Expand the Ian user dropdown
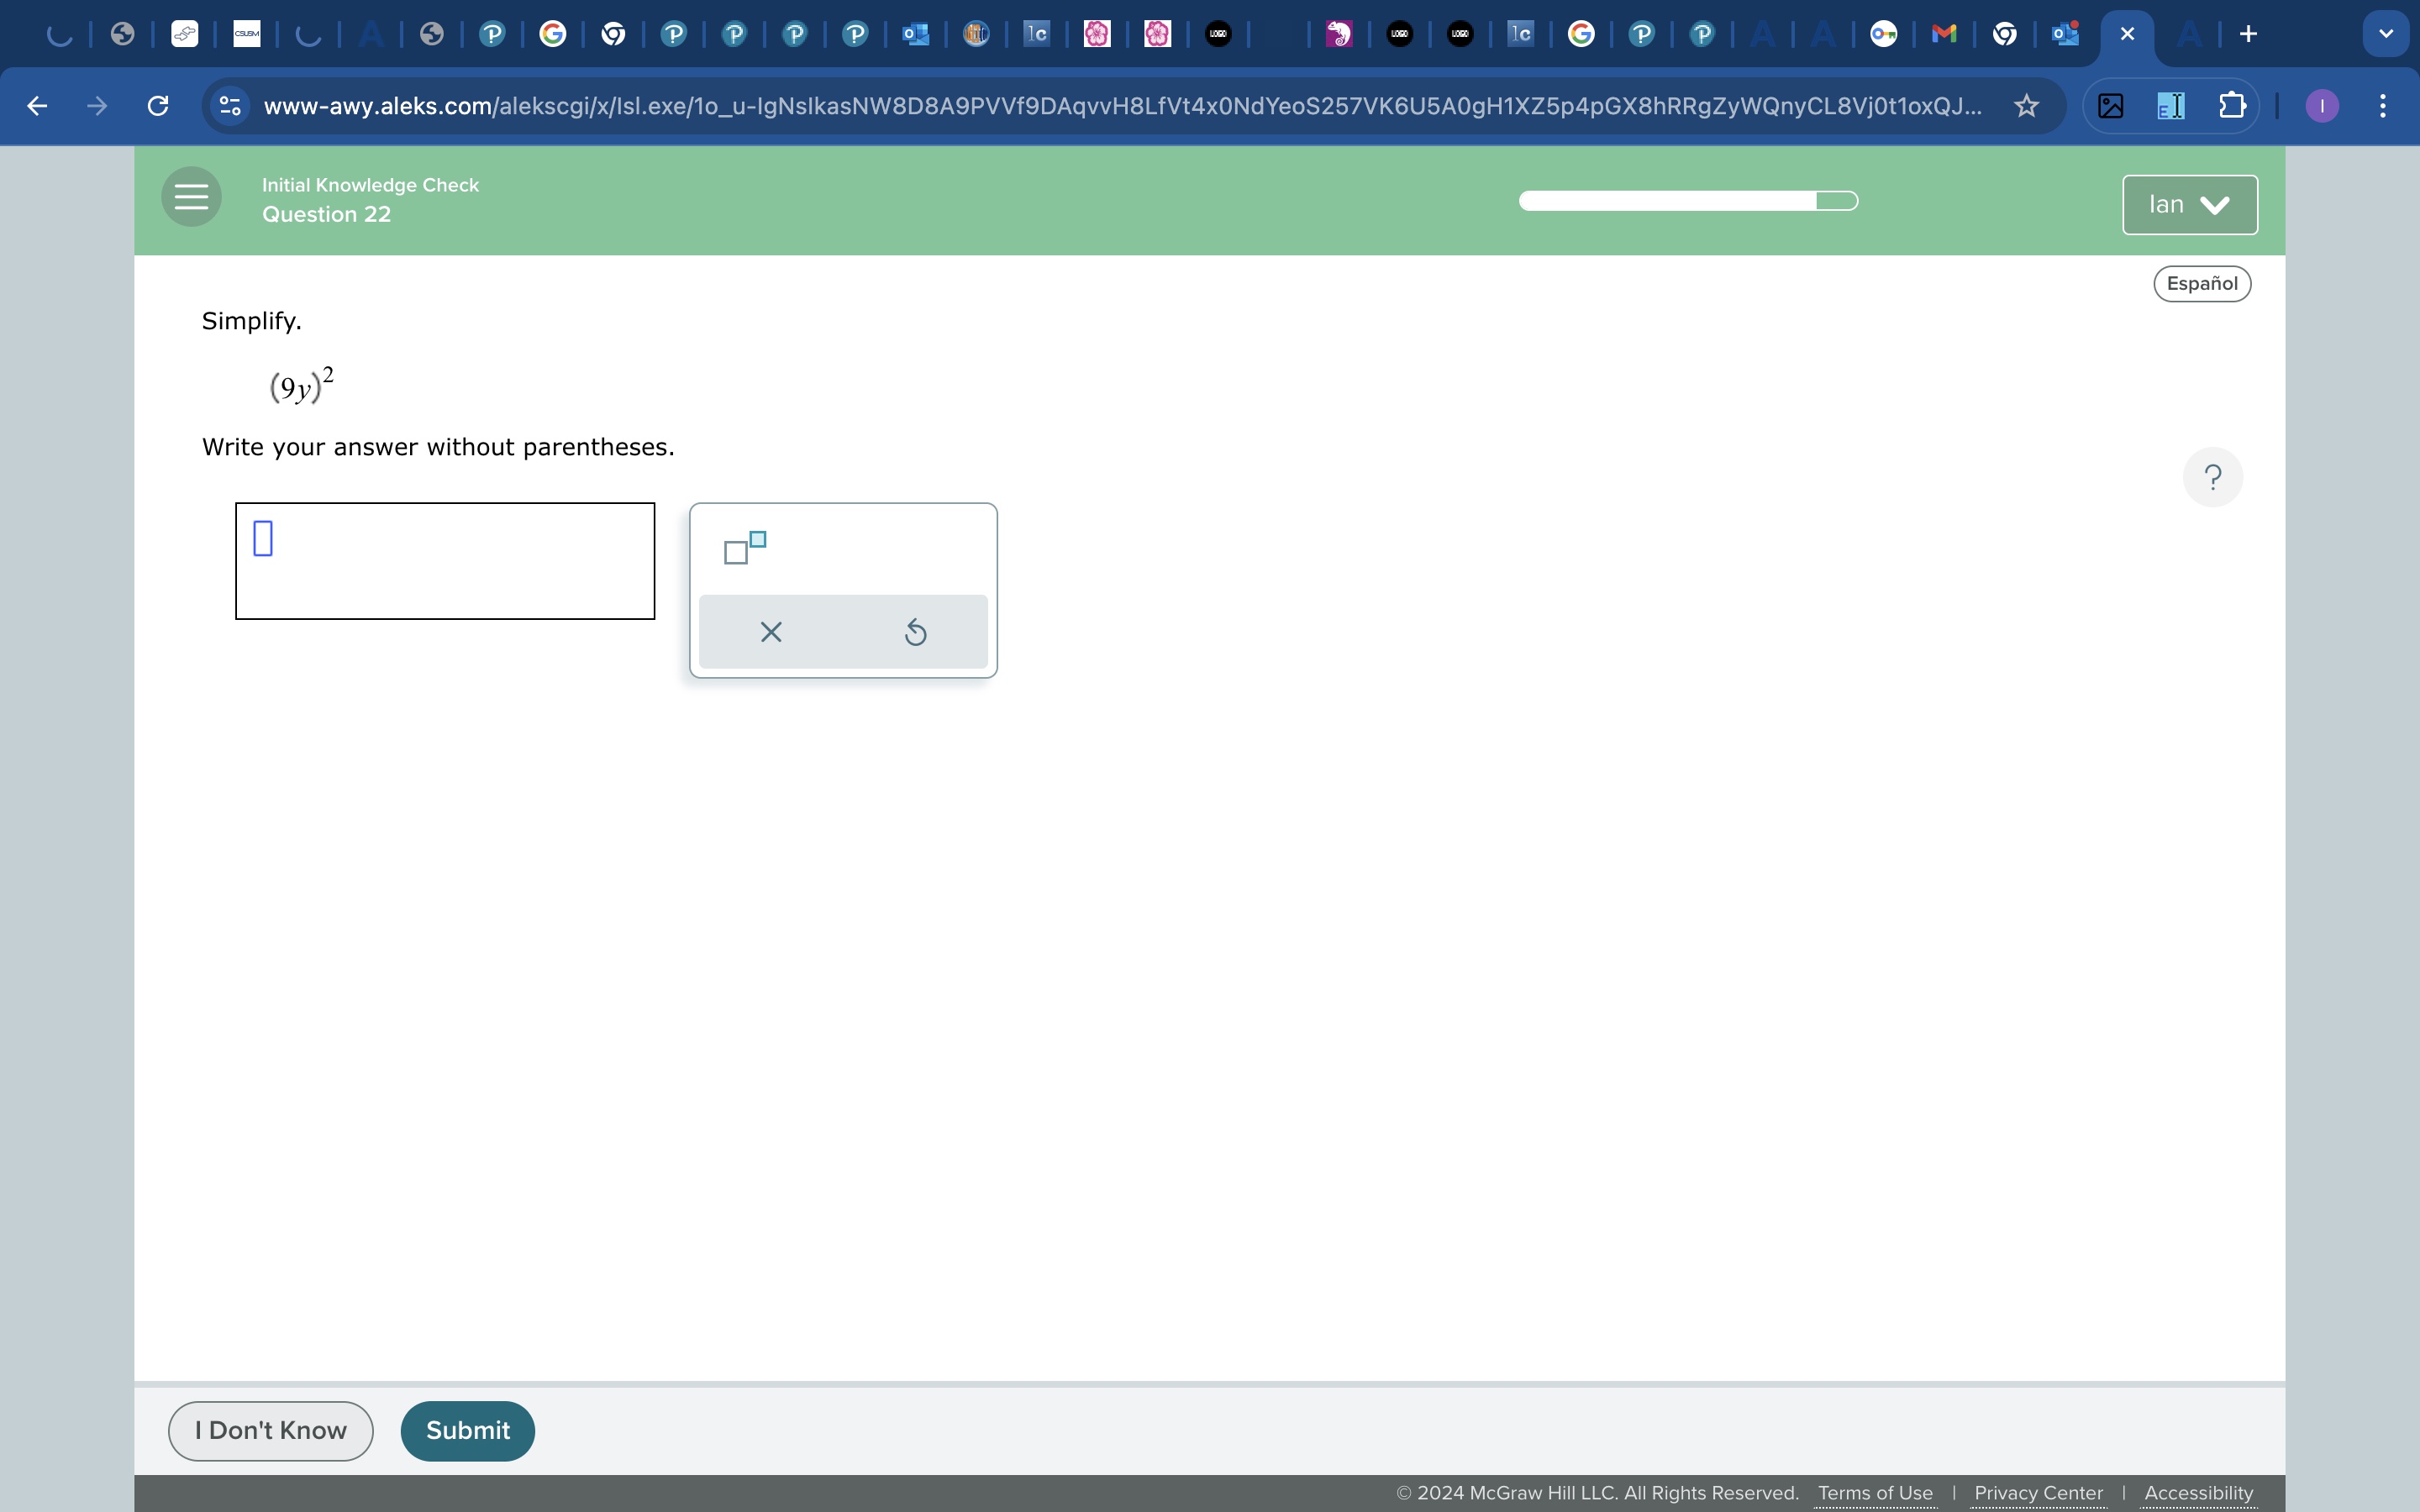Image resolution: width=2420 pixels, height=1512 pixels. click(2189, 205)
